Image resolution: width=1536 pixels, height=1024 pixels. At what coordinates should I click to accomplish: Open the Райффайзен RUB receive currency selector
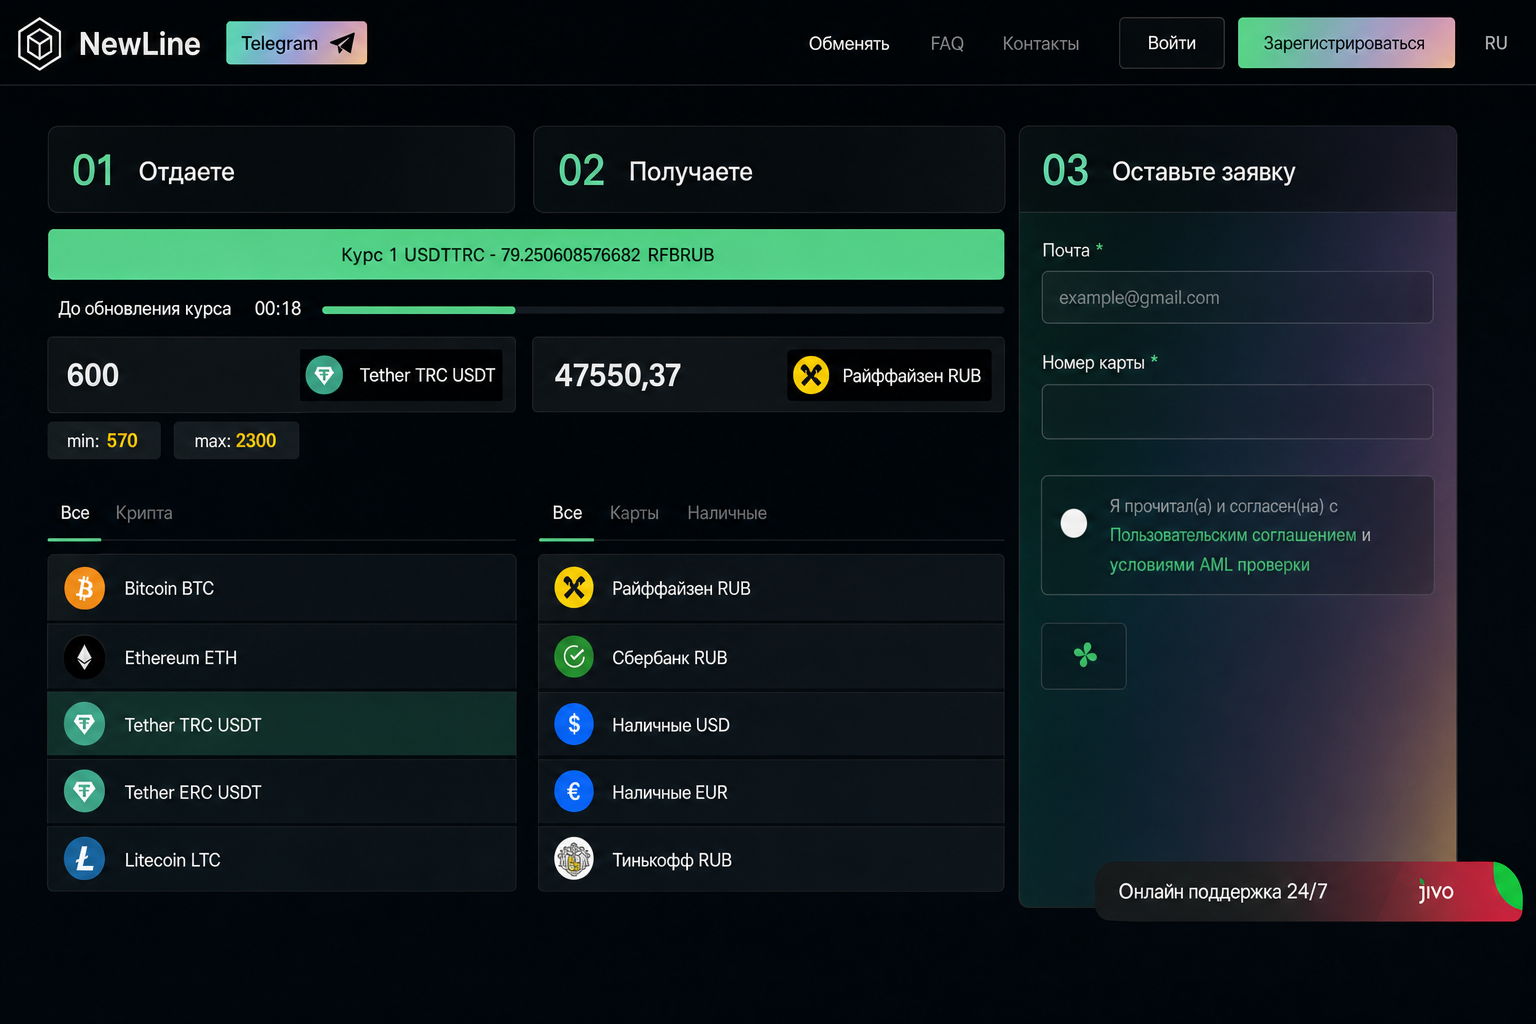[x=889, y=375]
